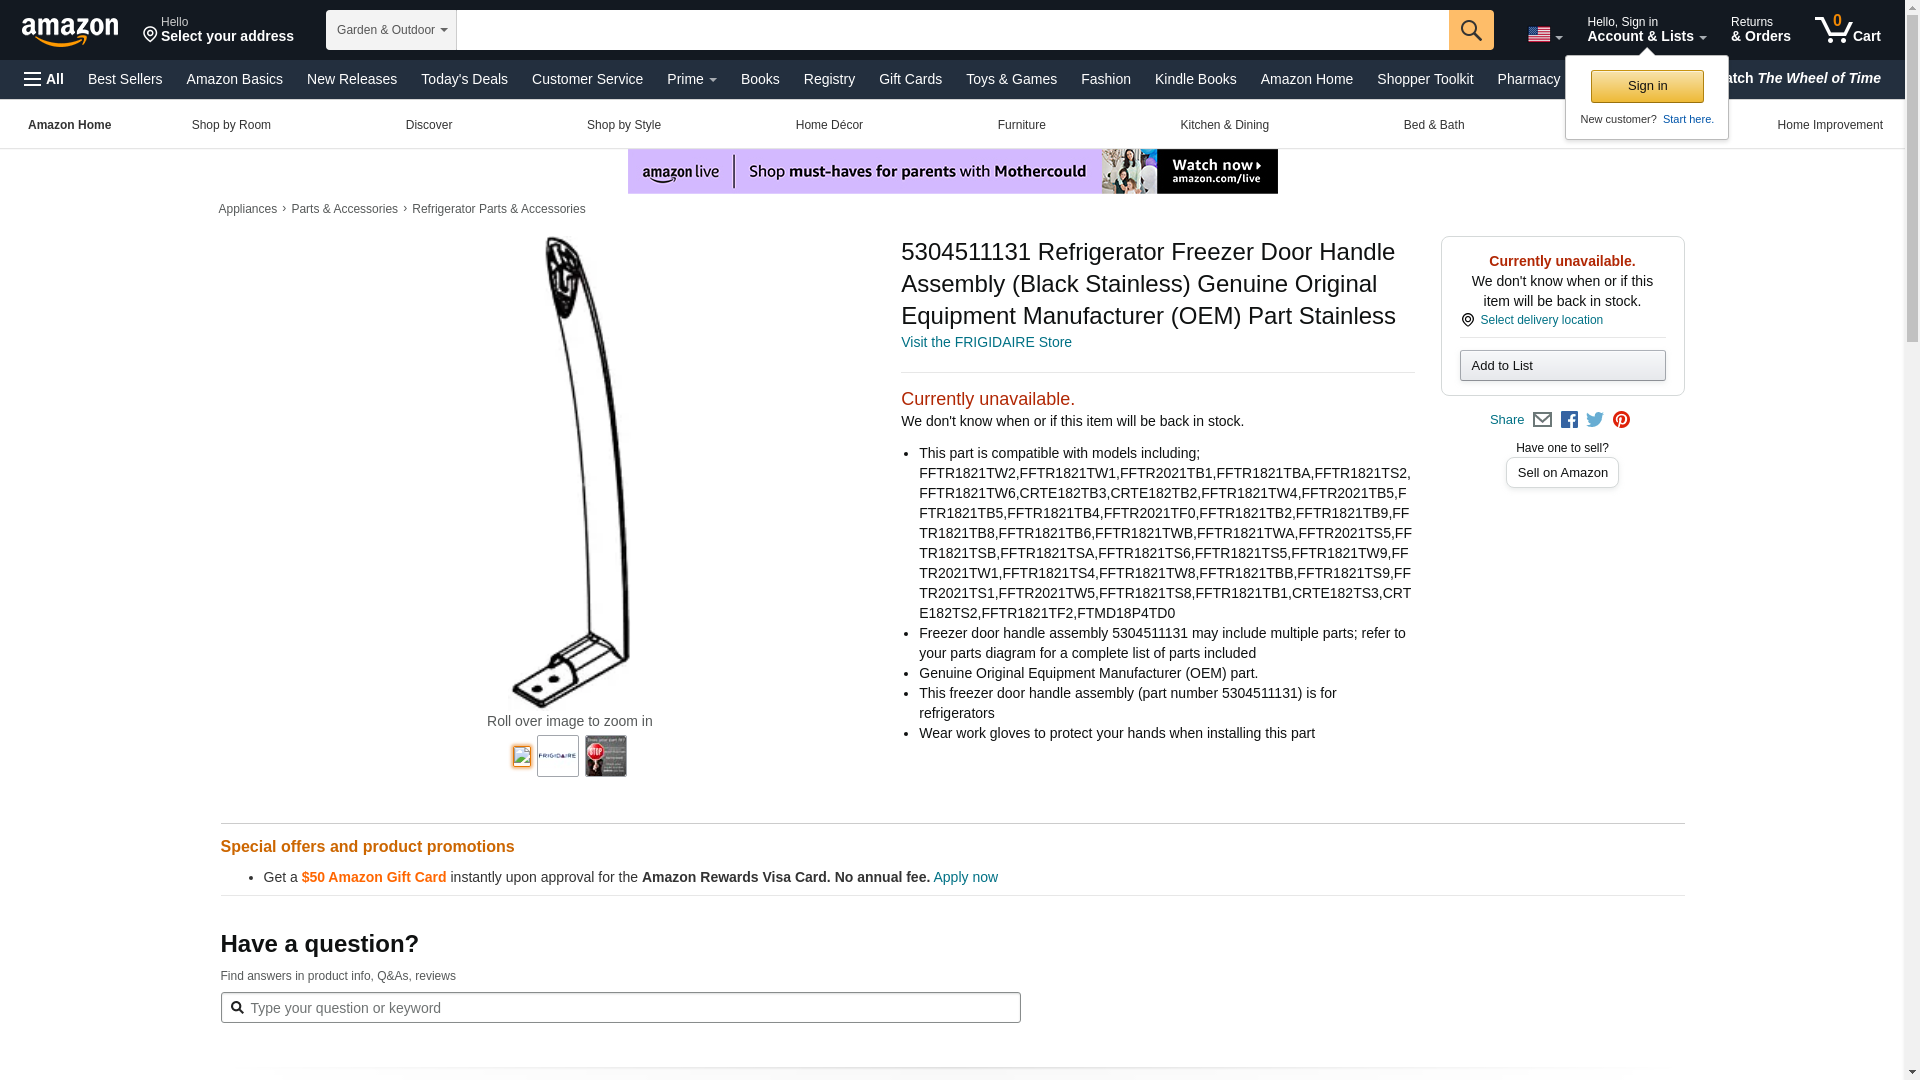Image resolution: width=1920 pixels, height=1080 pixels.
Task: Expand the Garden & Outdoor search category dropdown
Action: (391, 30)
